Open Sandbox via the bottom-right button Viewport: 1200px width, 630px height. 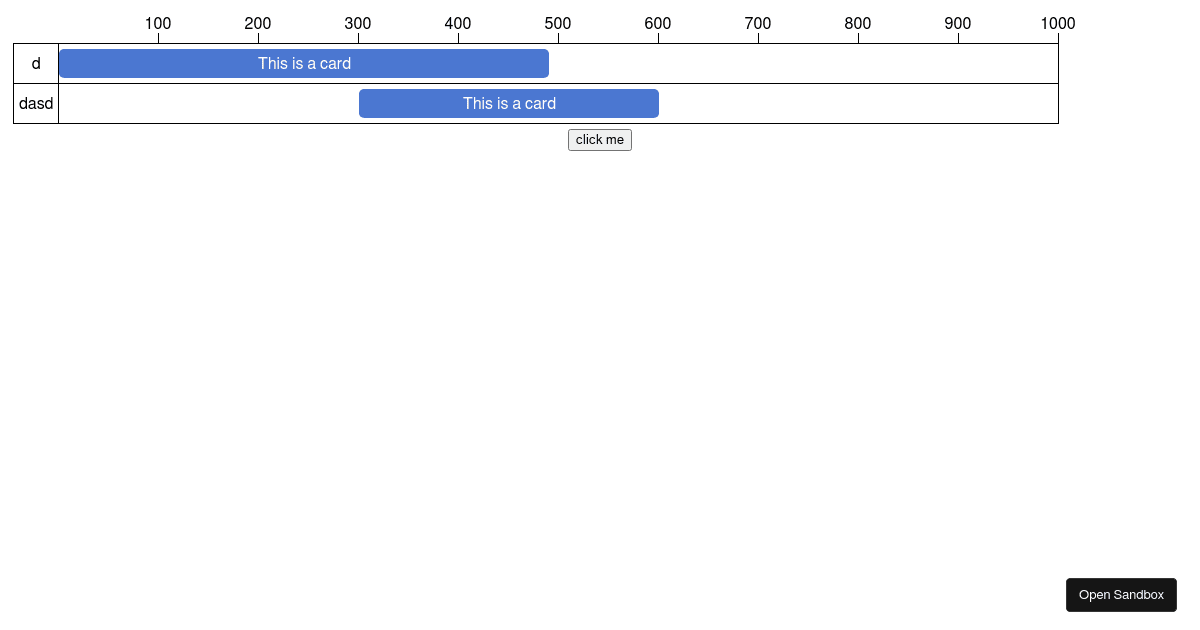coord(1121,594)
